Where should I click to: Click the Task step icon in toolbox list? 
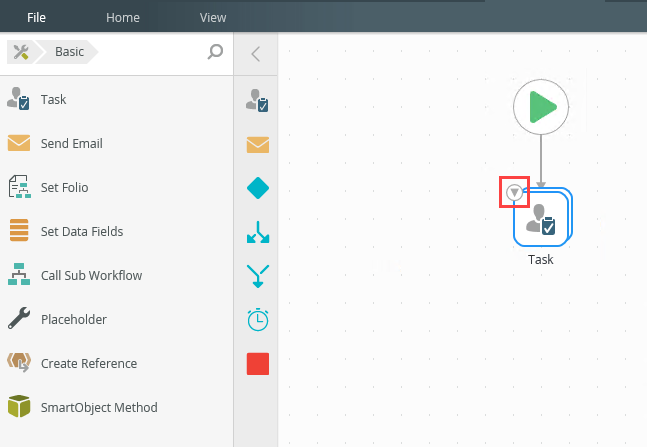(18, 99)
